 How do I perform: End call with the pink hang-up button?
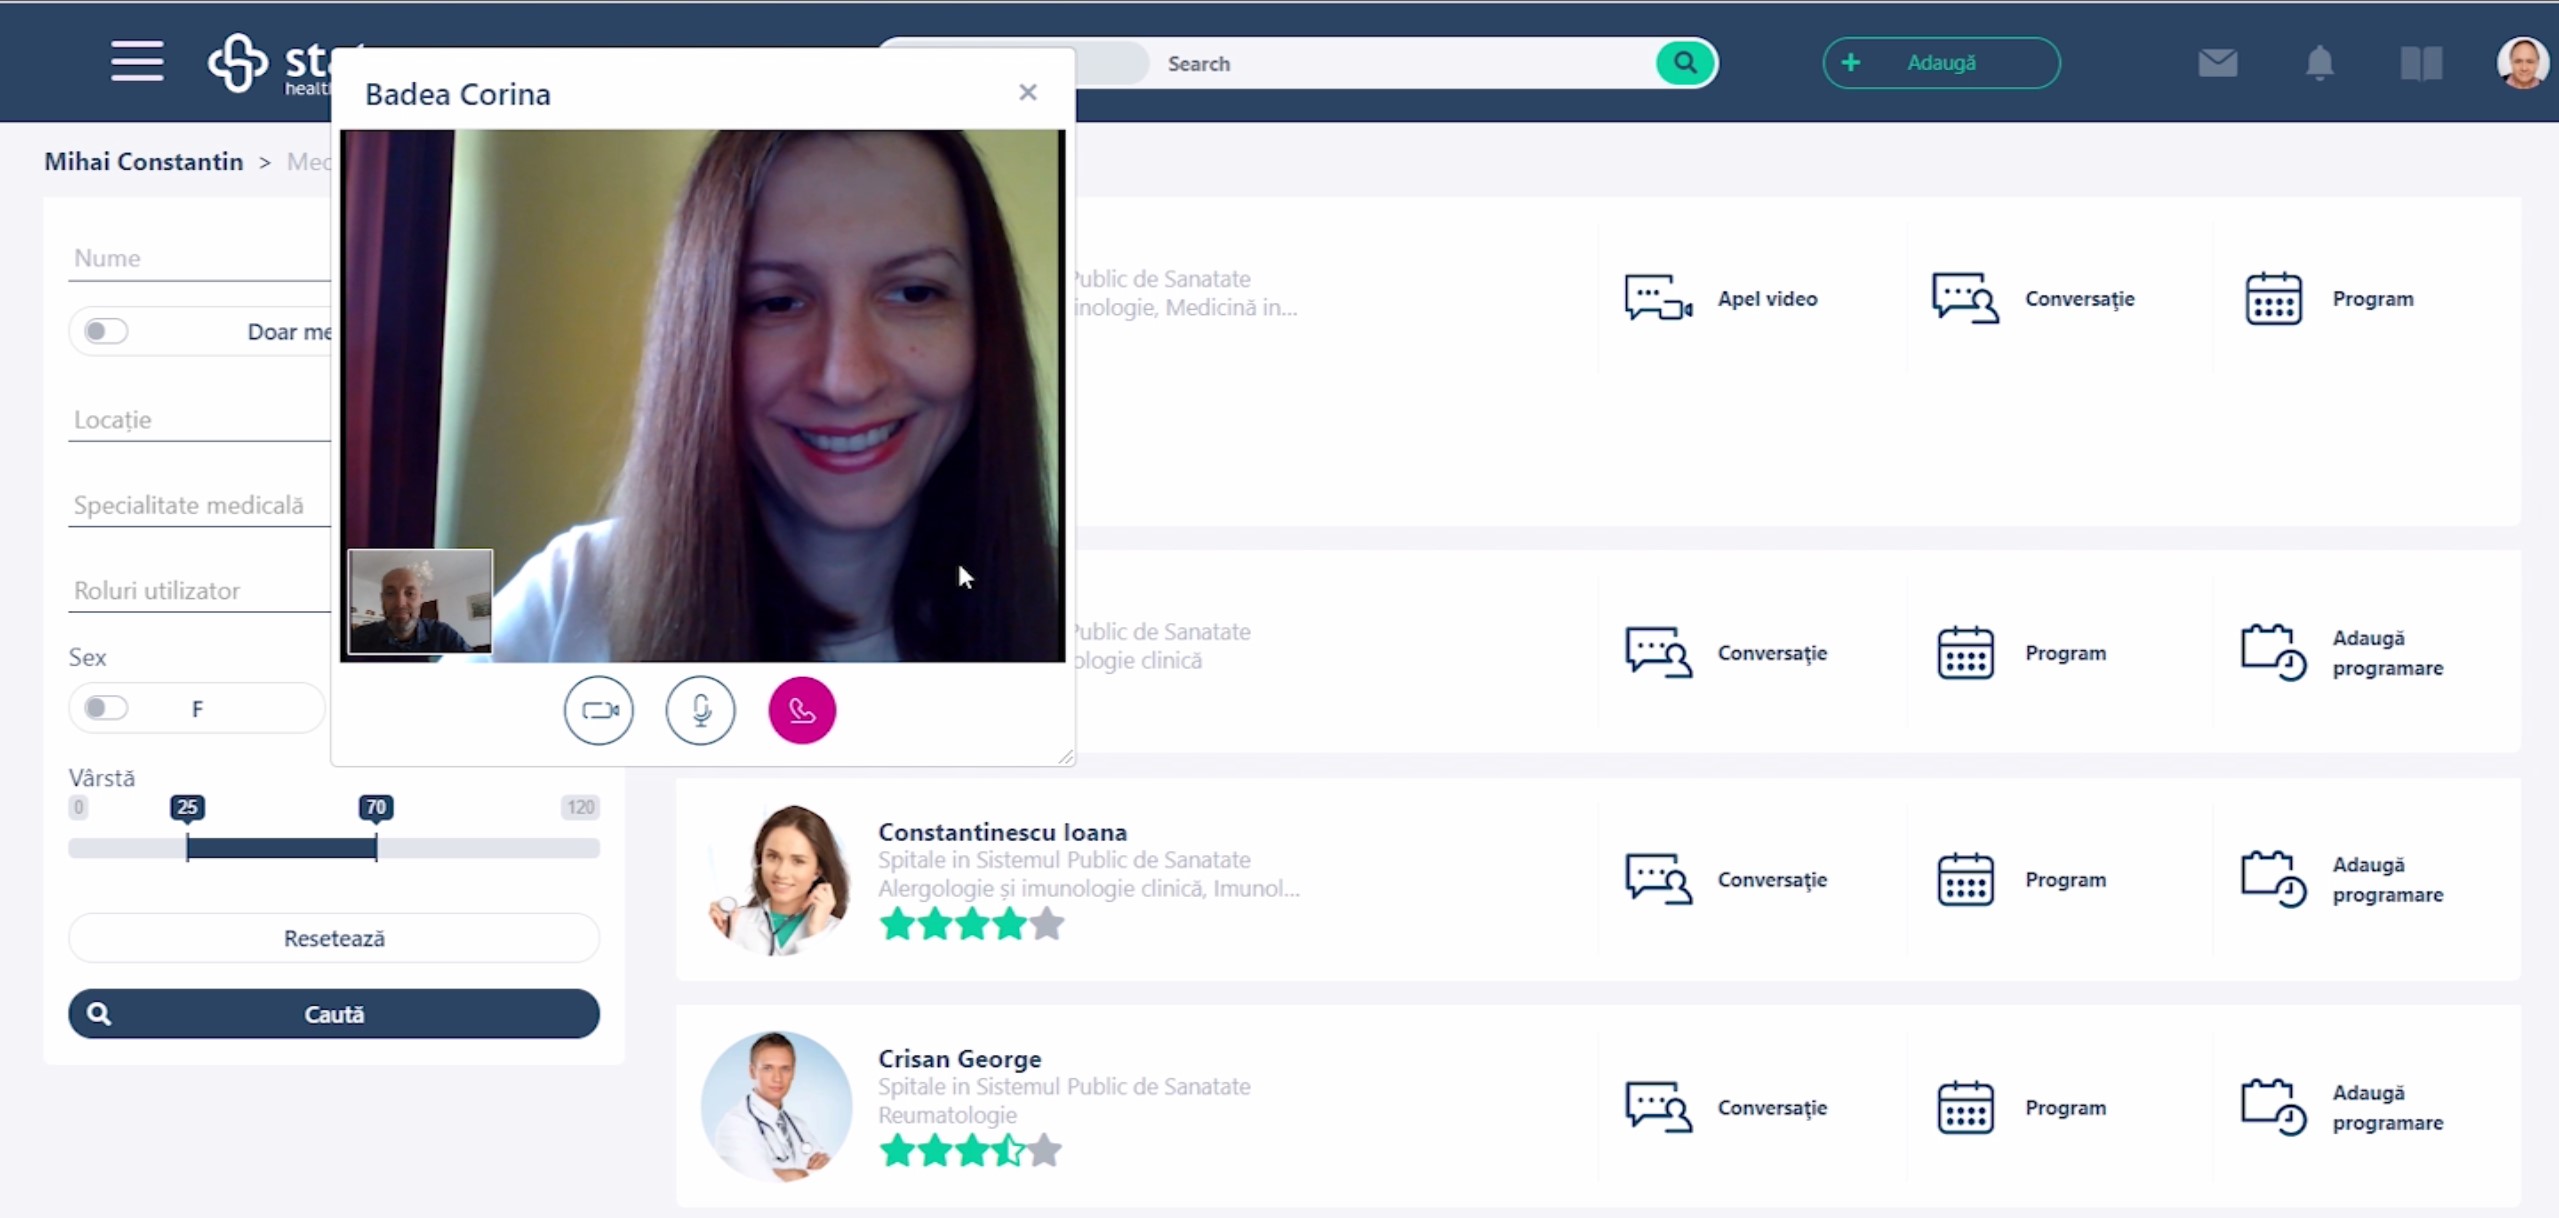801,710
